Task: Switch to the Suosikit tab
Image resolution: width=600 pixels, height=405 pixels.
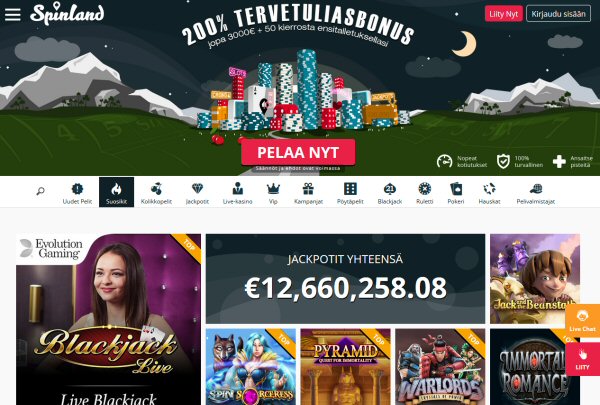Action: (x=116, y=192)
